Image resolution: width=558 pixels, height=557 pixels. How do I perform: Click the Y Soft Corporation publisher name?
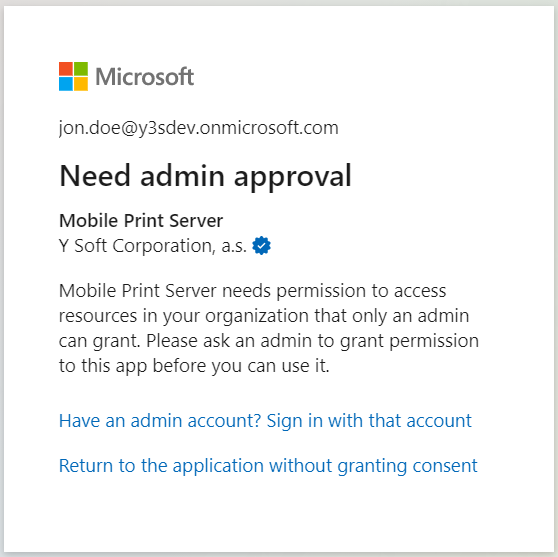(x=137, y=246)
